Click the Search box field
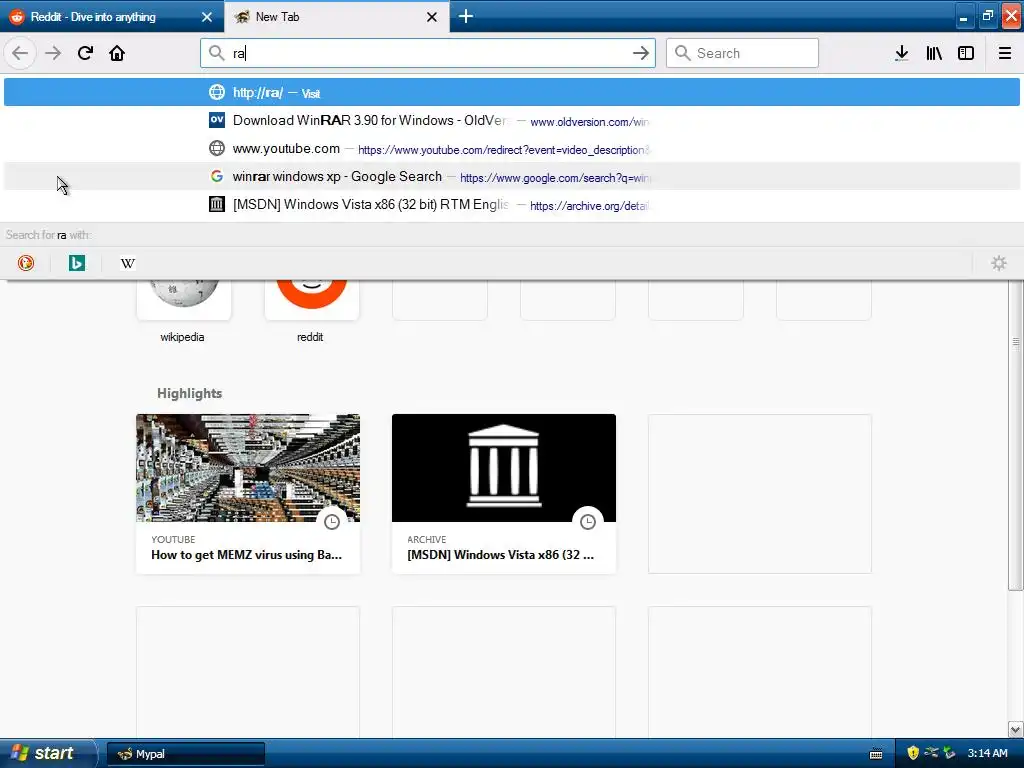 coord(742,53)
